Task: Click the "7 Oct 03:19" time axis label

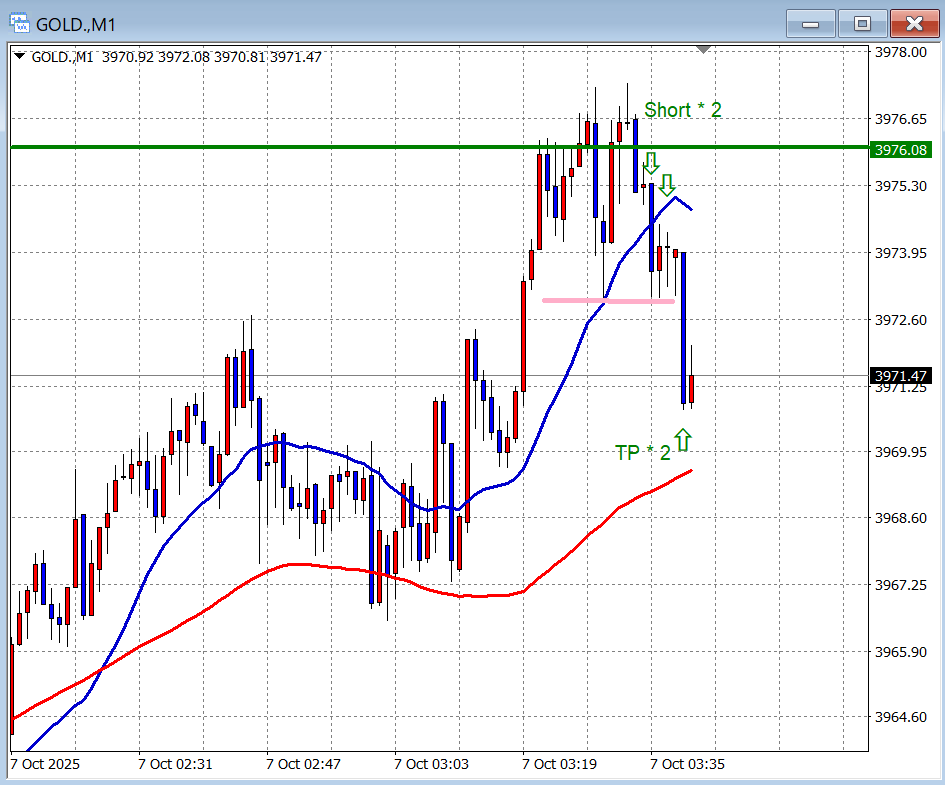Action: (558, 765)
